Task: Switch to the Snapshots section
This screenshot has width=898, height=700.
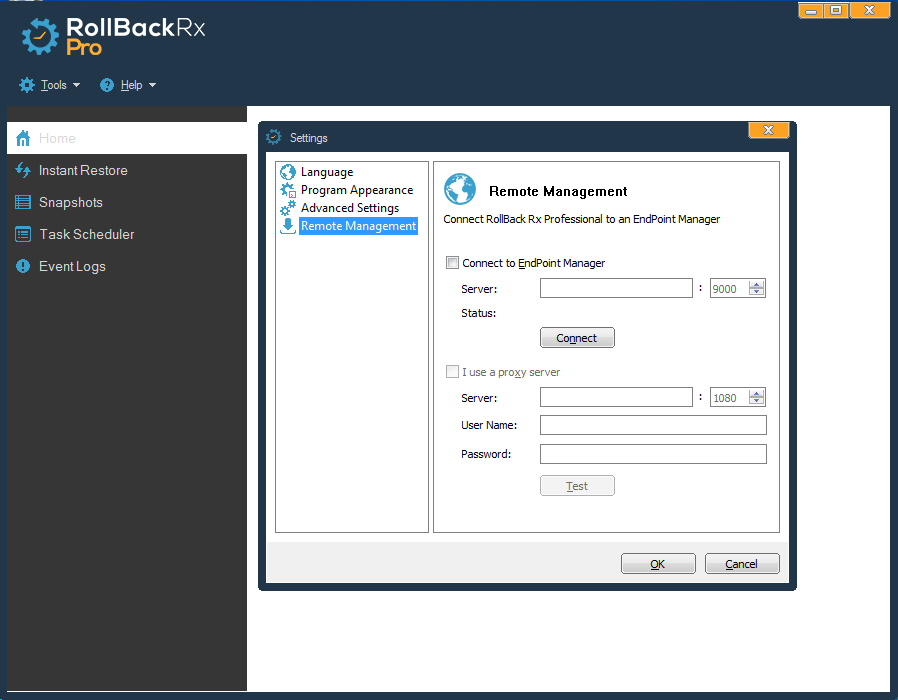Action: click(127, 202)
